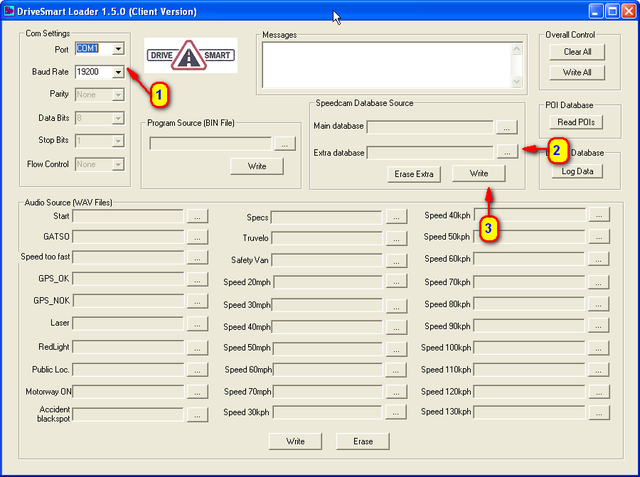Browse for the Speed 50kph WAV file
Viewport: 640px width, 477px height.
[x=599, y=237]
